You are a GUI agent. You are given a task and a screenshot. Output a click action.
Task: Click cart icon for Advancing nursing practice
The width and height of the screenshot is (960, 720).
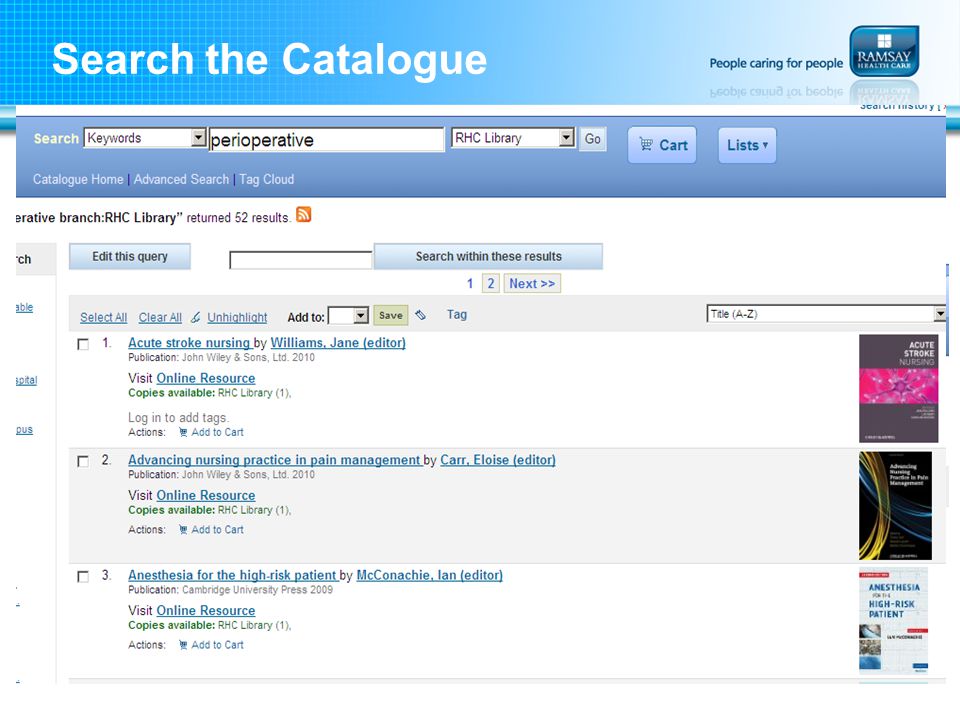[182, 530]
